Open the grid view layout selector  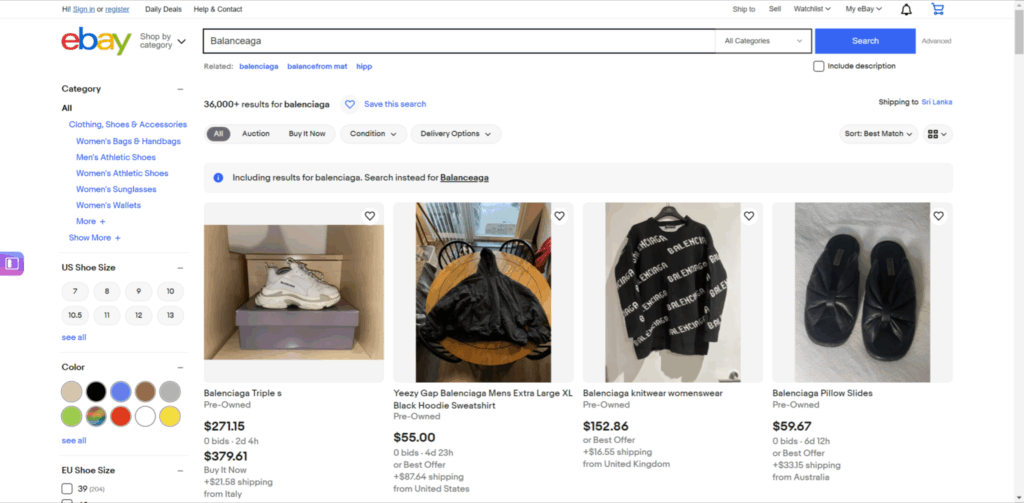coord(938,134)
